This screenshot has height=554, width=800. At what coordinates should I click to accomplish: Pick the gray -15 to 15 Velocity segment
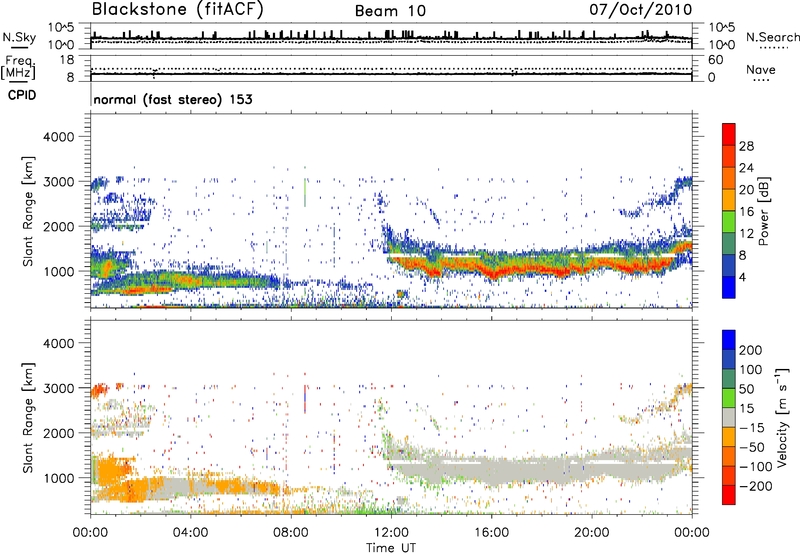click(729, 417)
